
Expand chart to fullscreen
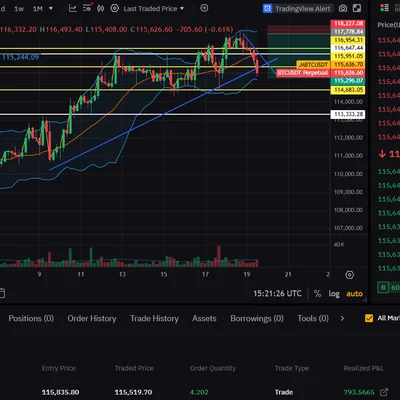pos(357,8)
